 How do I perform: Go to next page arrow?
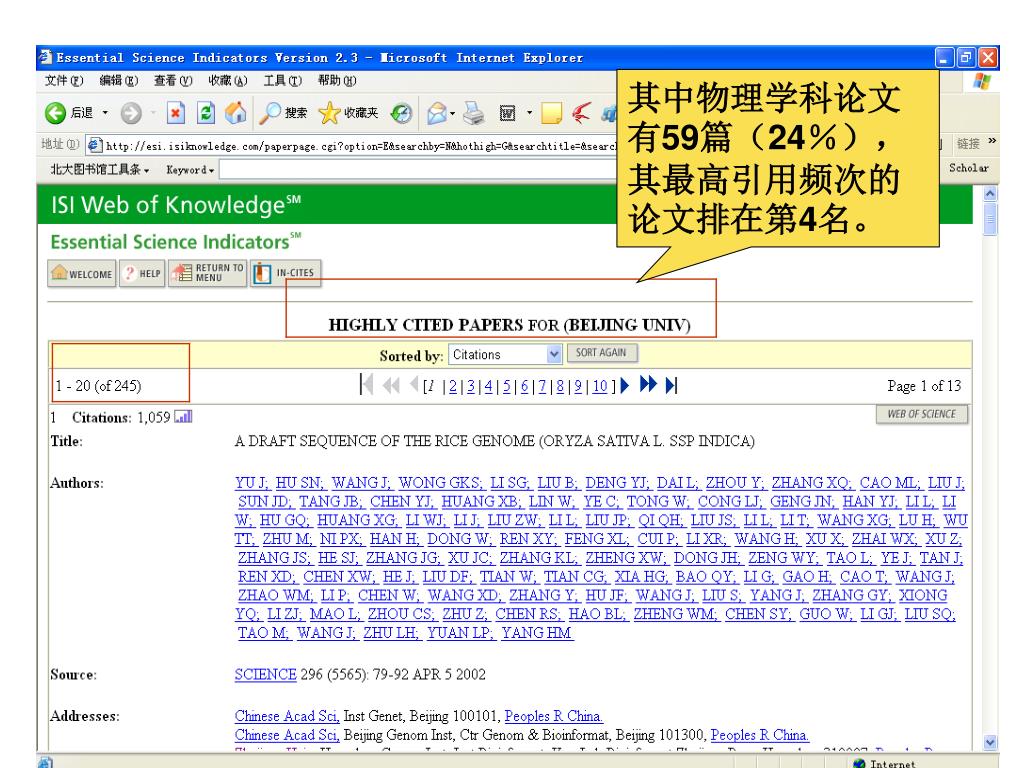click(624, 385)
